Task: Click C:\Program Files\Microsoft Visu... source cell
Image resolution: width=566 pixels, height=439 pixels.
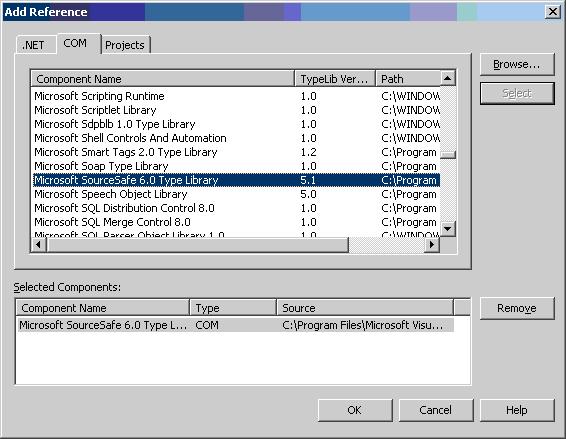Action: [x=362, y=325]
